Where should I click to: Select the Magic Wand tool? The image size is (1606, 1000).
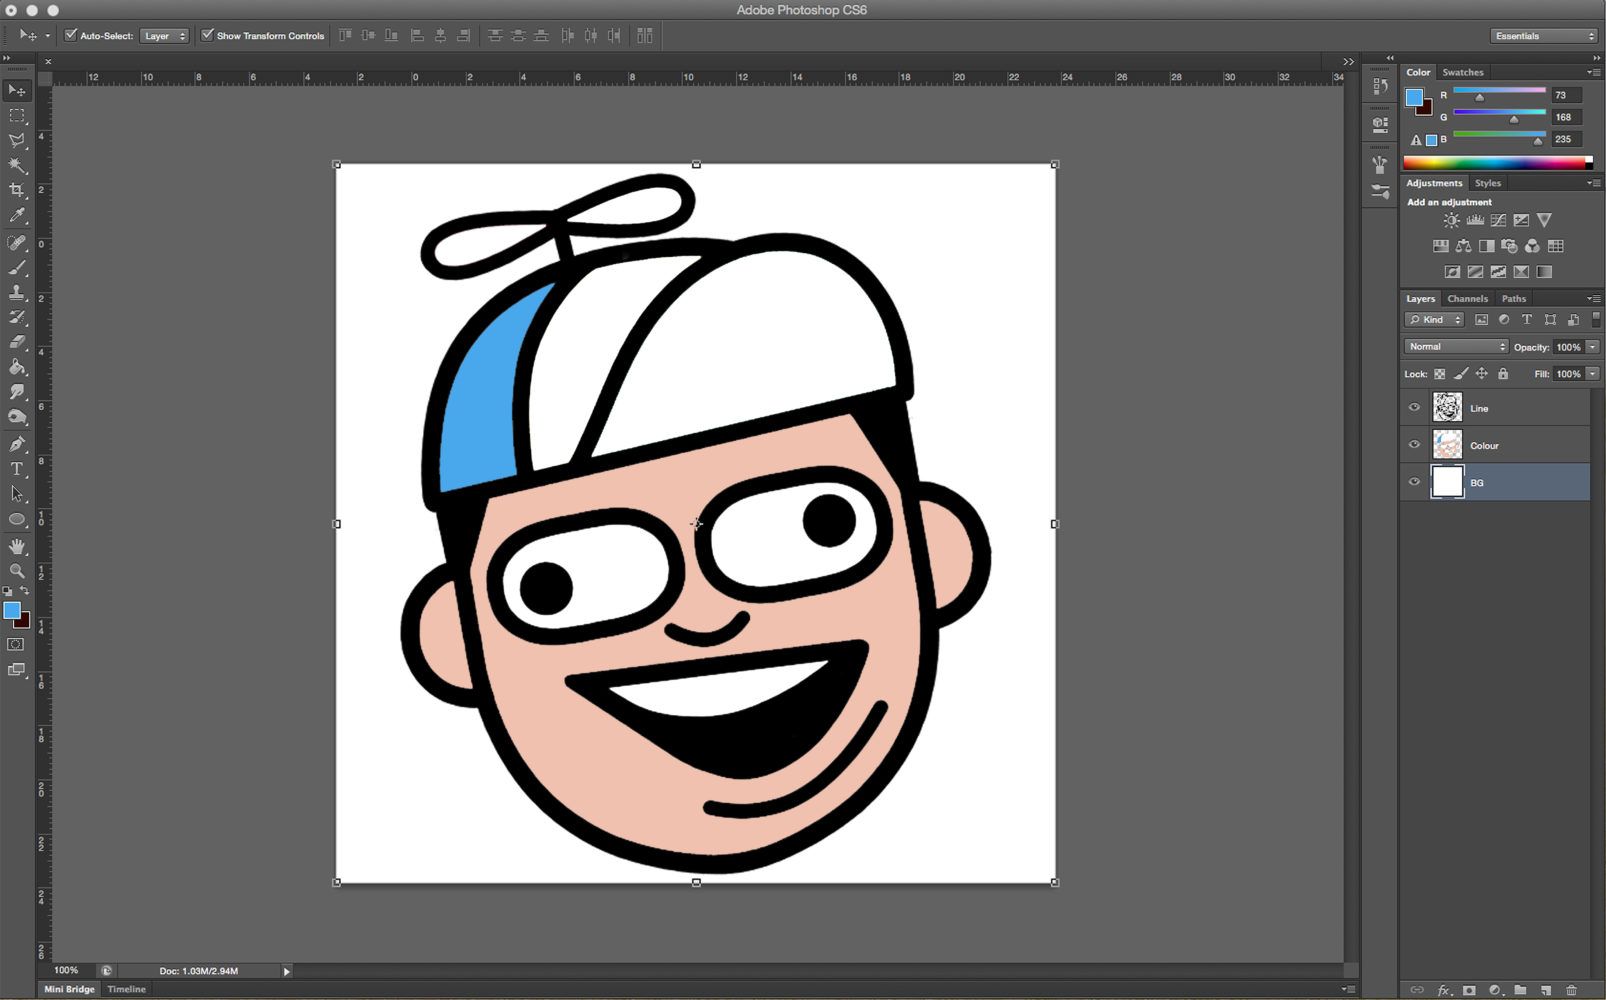pyautogui.click(x=17, y=165)
